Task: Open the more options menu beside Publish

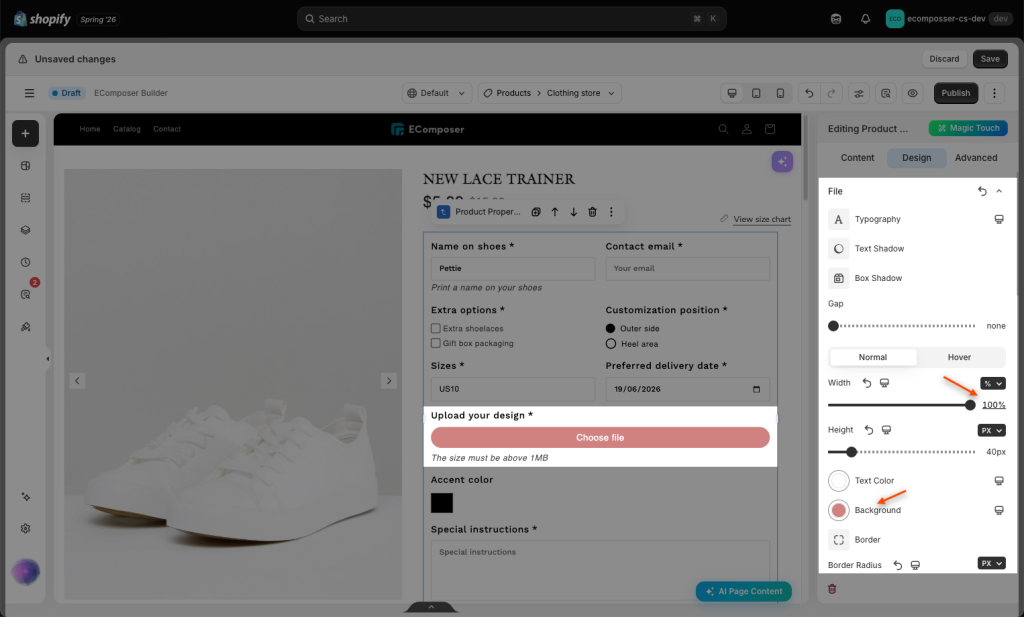Action: [994, 93]
